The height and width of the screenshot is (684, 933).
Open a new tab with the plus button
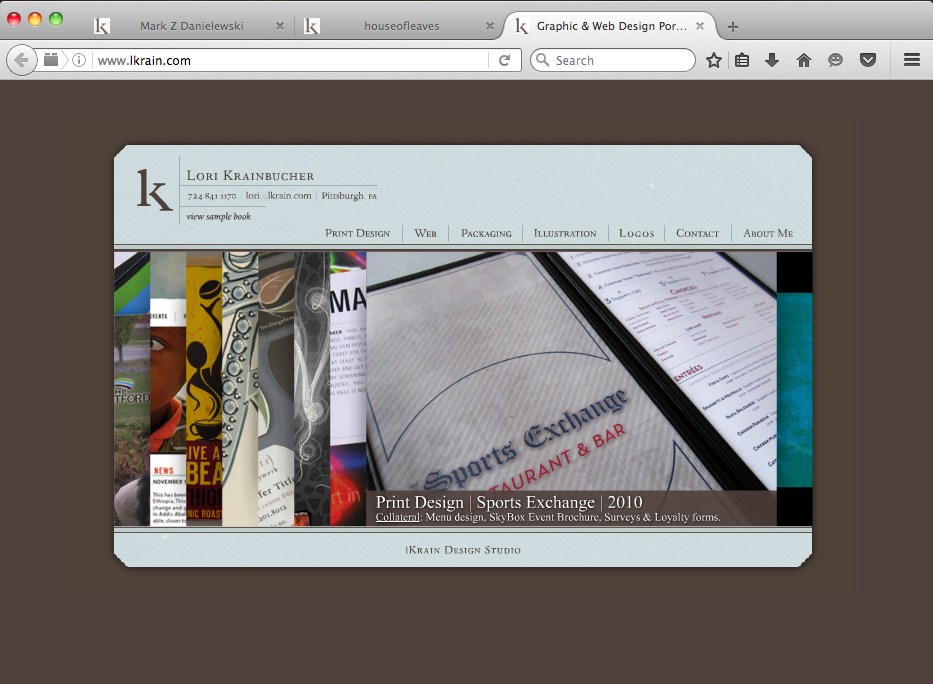[x=733, y=27]
